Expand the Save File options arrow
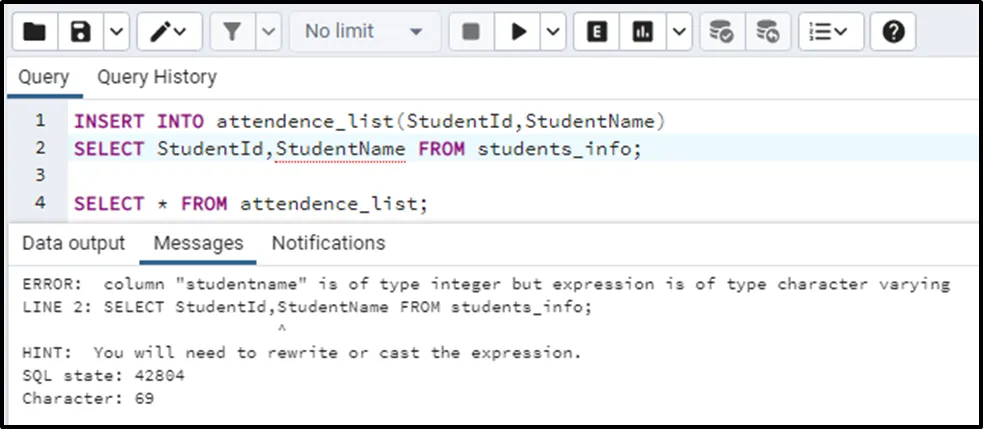Image resolution: width=983 pixels, height=429 pixels. tap(116, 32)
